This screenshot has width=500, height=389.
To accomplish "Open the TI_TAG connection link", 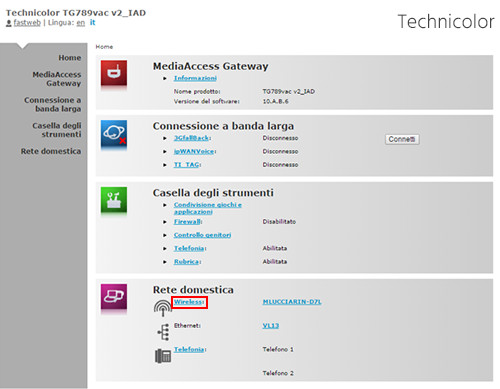I will [187, 165].
